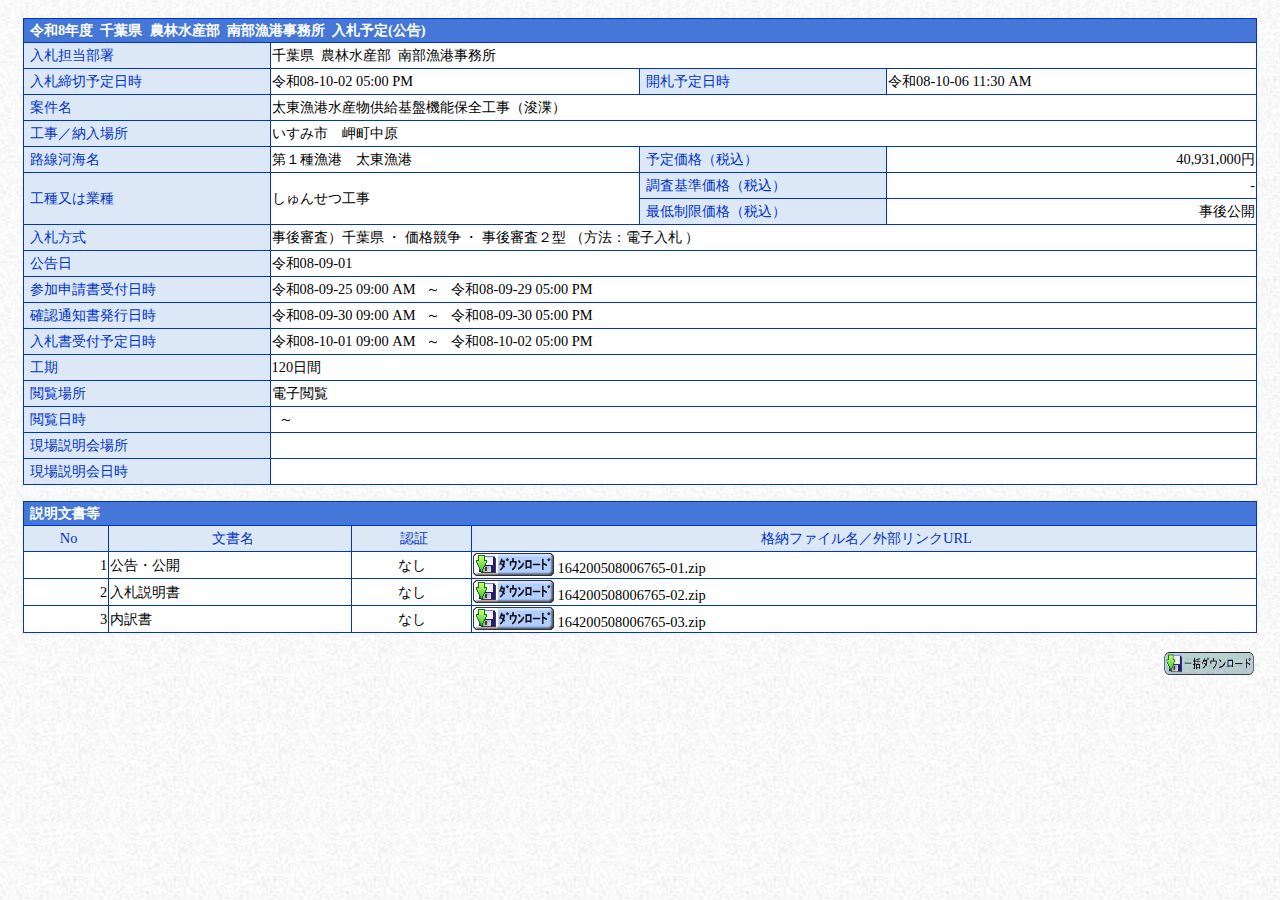Click the location value いすみ市 岬町中原
This screenshot has width=1280, height=900.
(335, 133)
